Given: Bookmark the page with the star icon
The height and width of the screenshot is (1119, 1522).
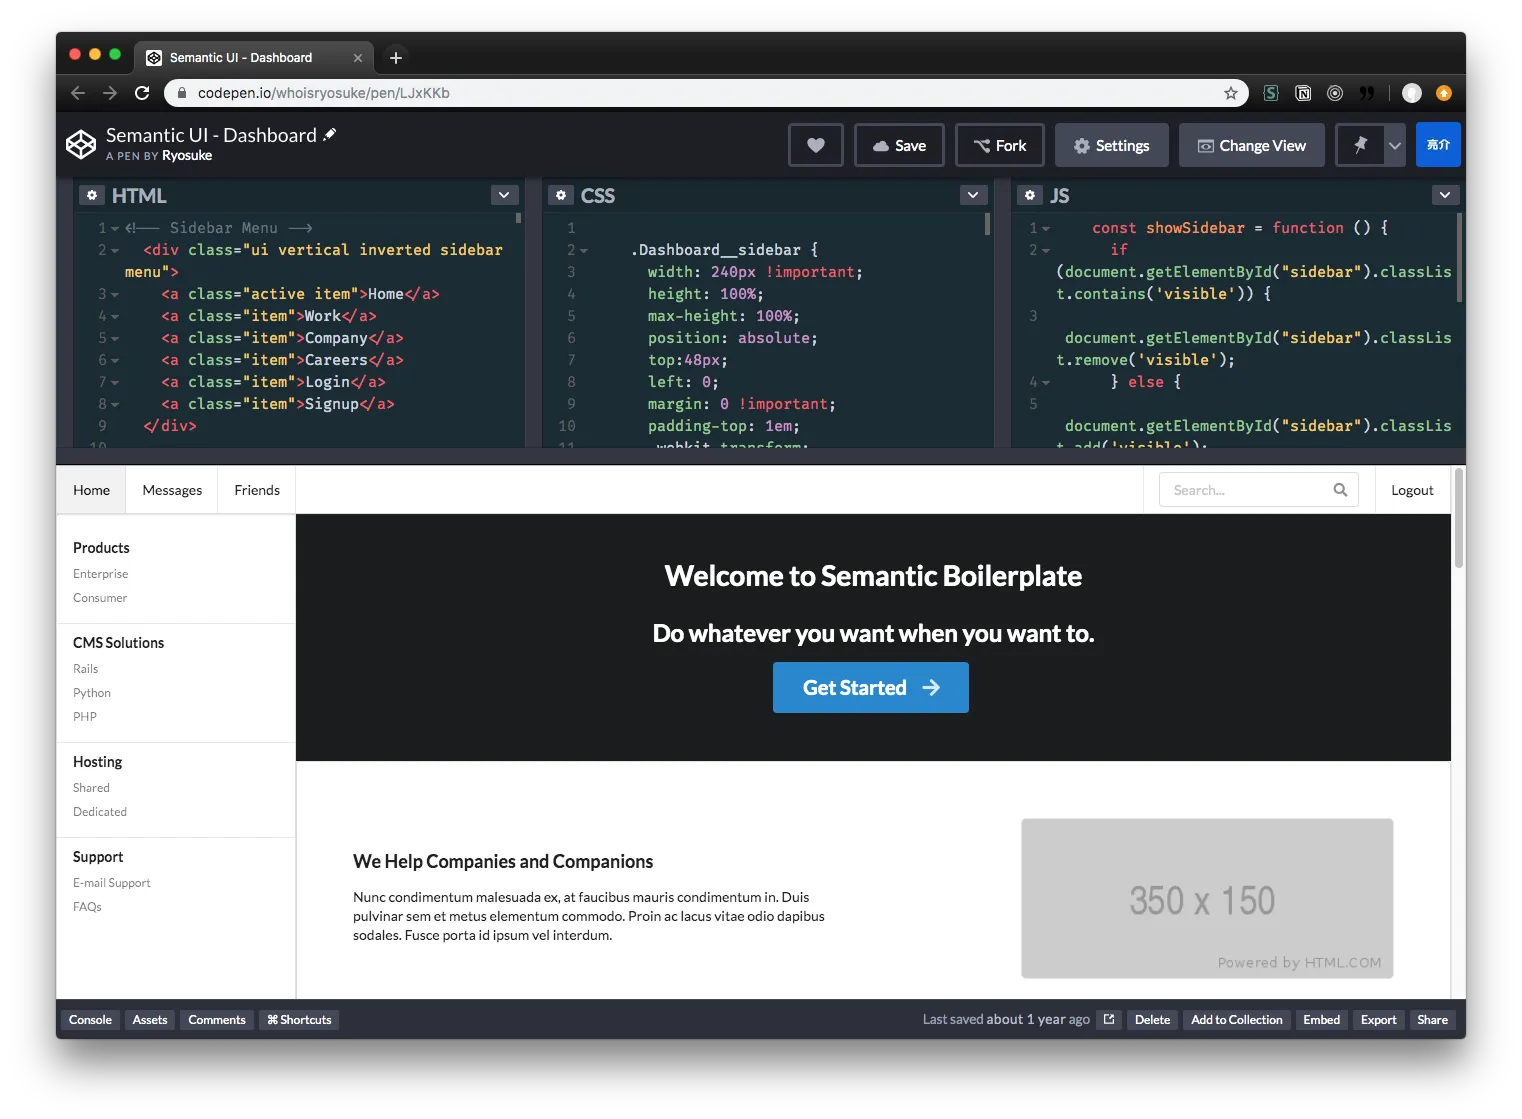Looking at the screenshot, I should [x=1229, y=92].
